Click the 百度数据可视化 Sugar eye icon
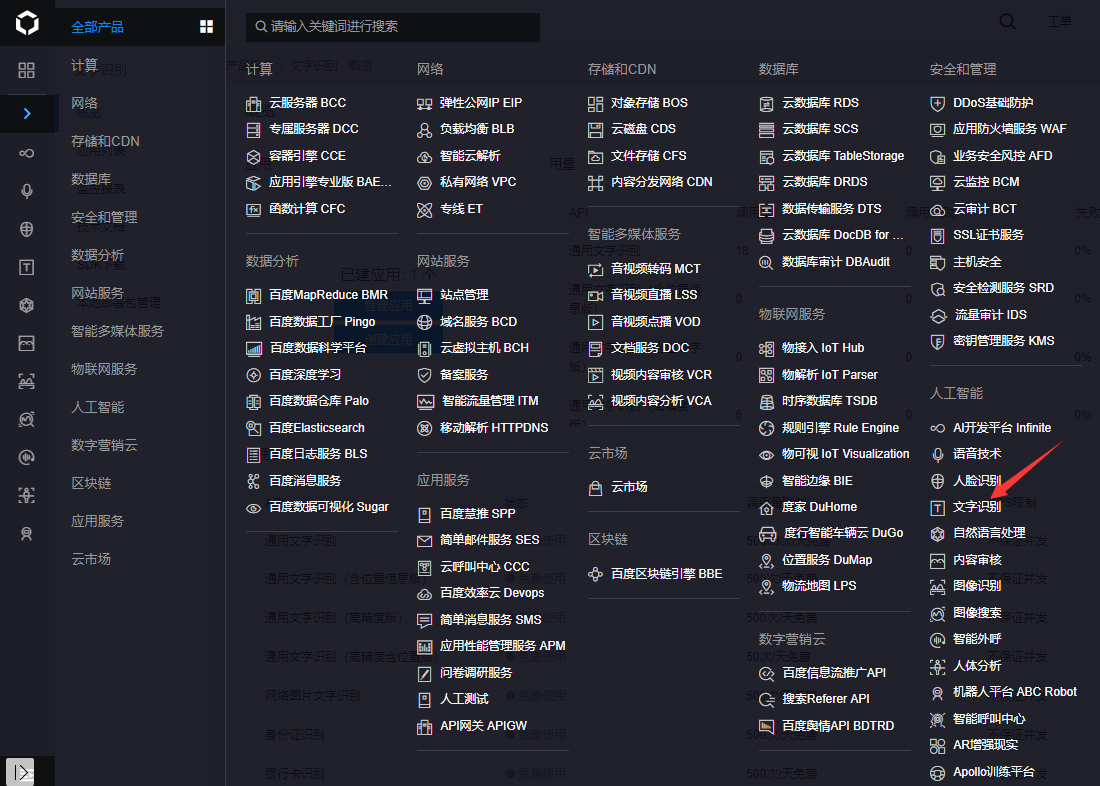Screen dimensions: 1100x786 tap(253, 508)
